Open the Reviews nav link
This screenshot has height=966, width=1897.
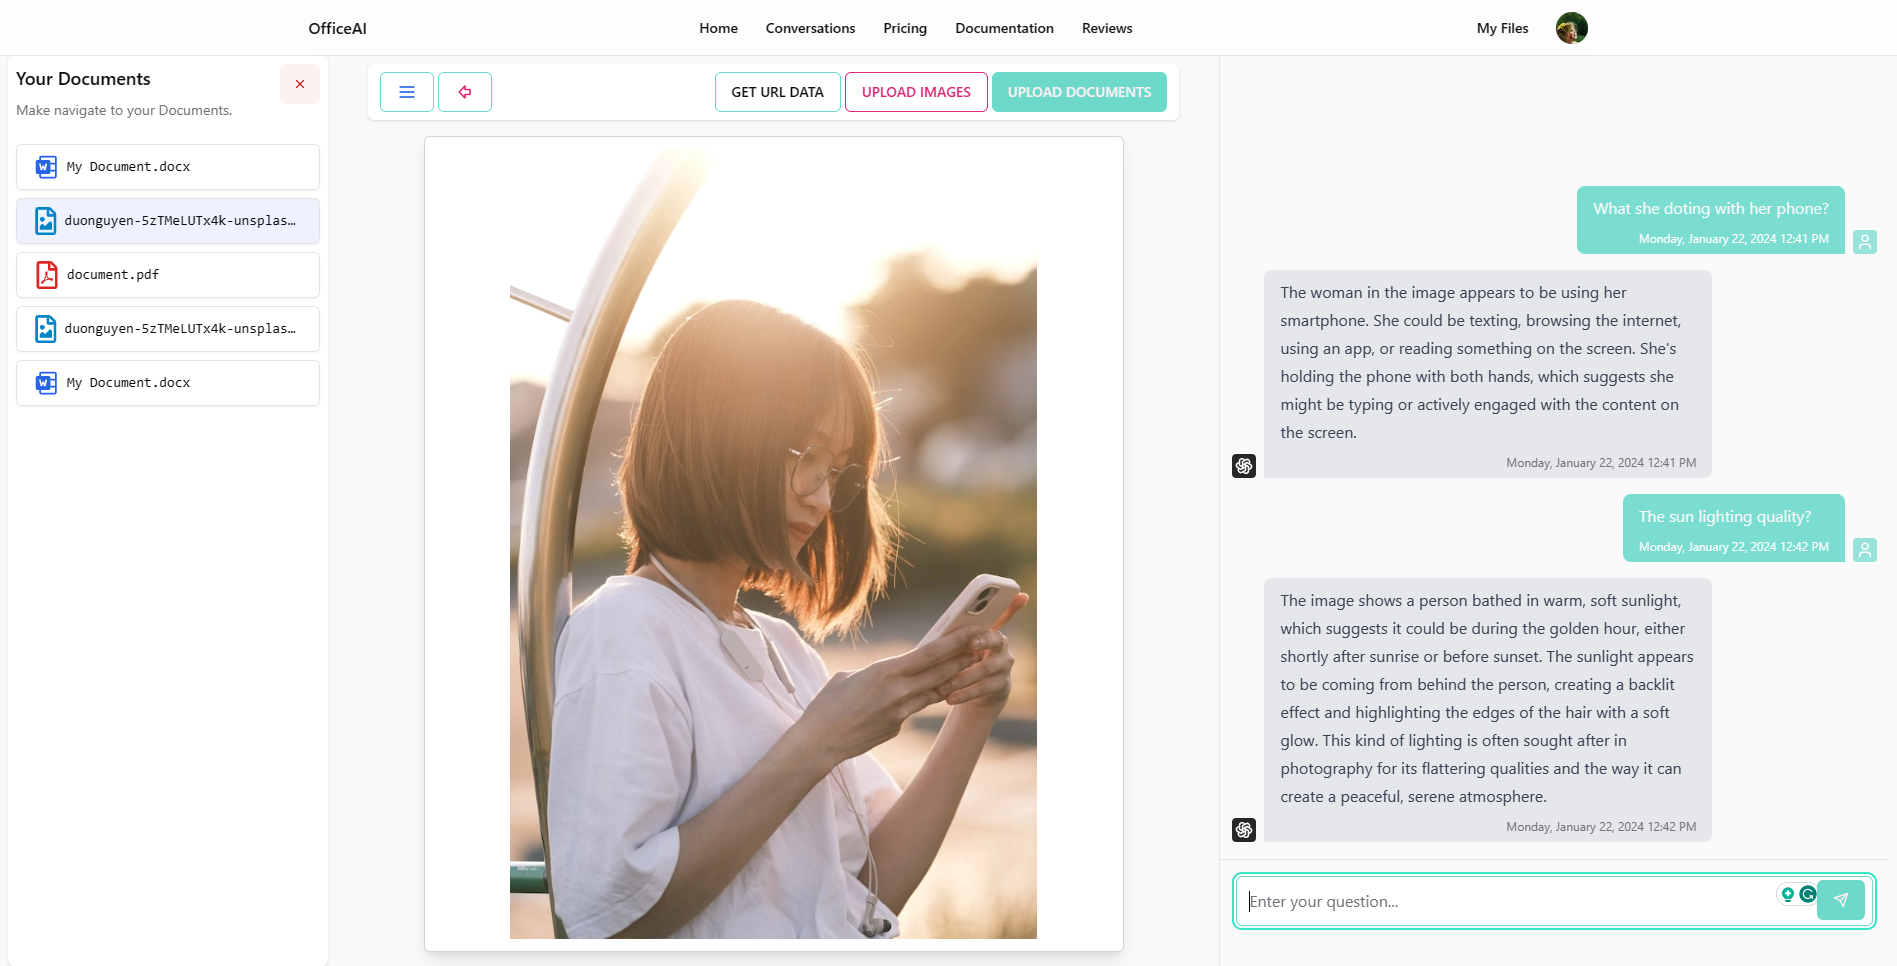pos(1107,28)
